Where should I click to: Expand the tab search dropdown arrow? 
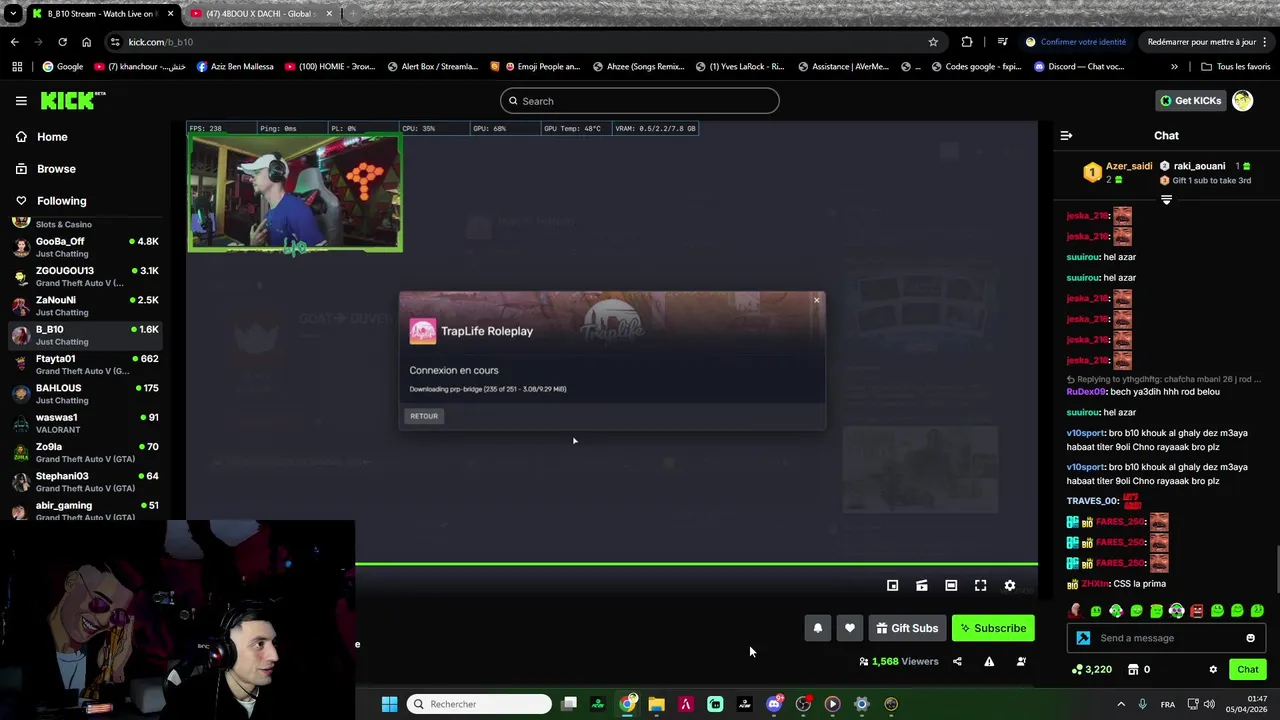[12, 14]
